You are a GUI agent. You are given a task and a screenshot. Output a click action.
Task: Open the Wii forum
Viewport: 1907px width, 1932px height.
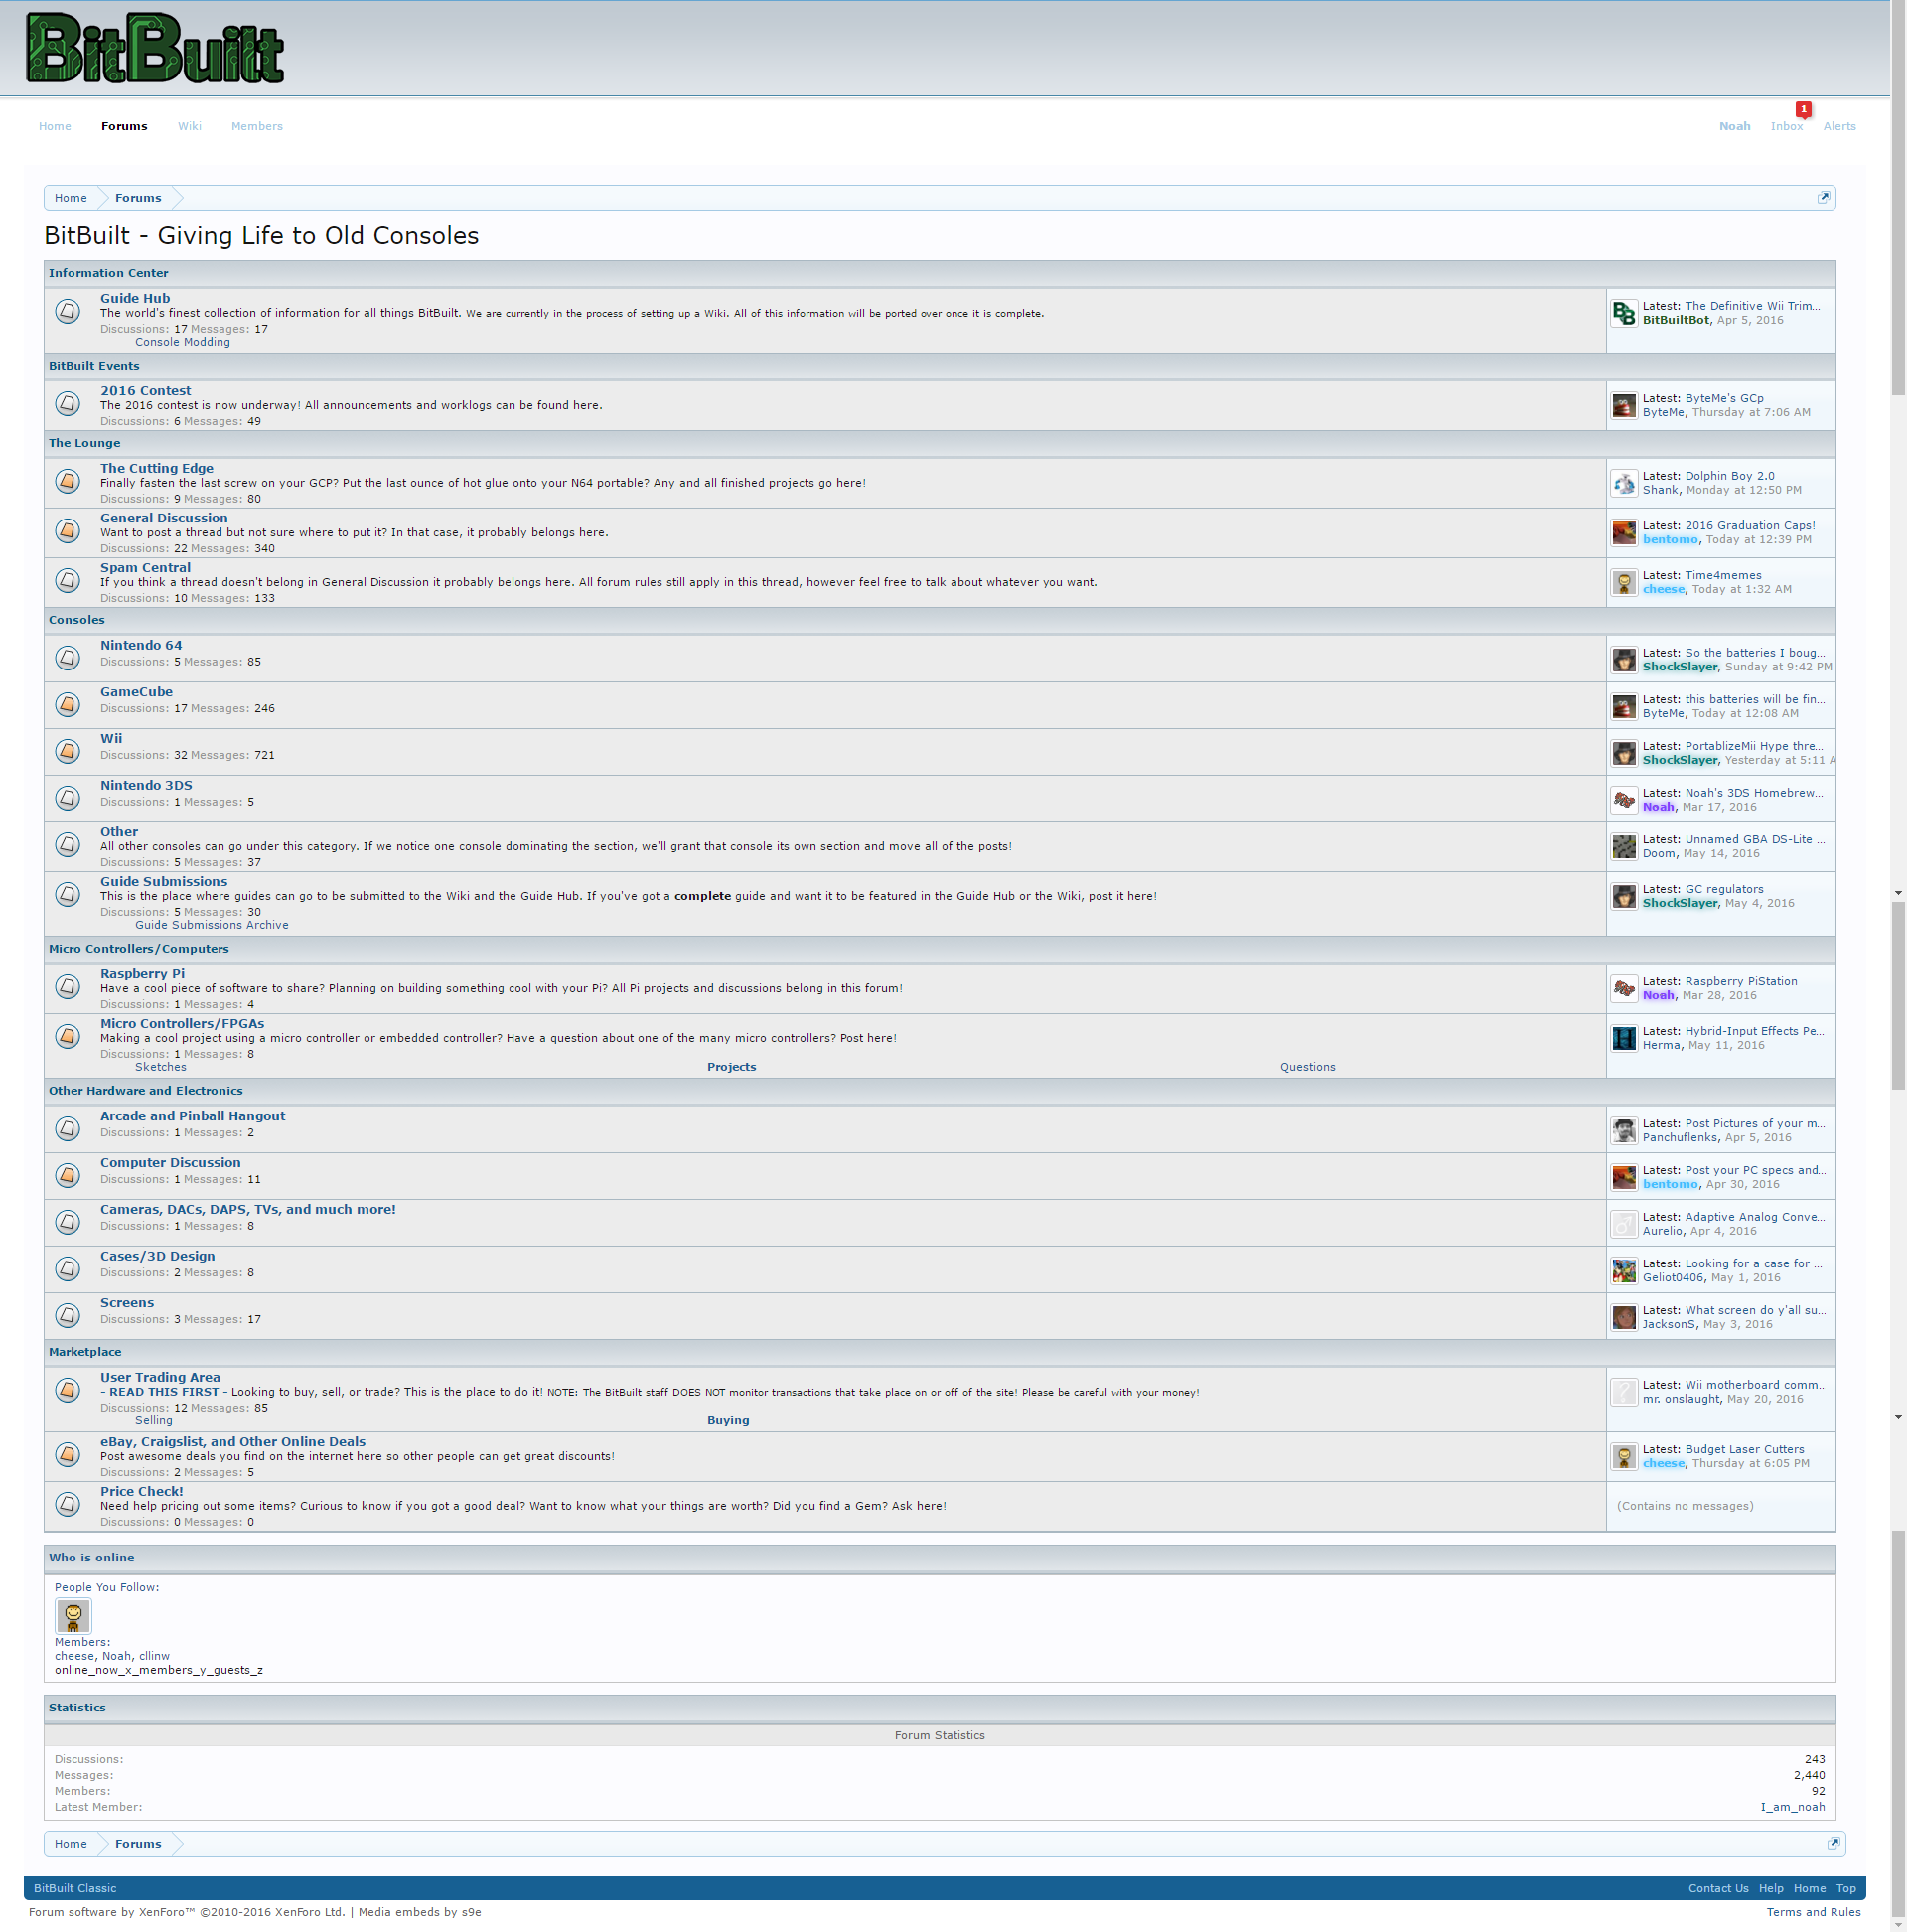coord(111,738)
